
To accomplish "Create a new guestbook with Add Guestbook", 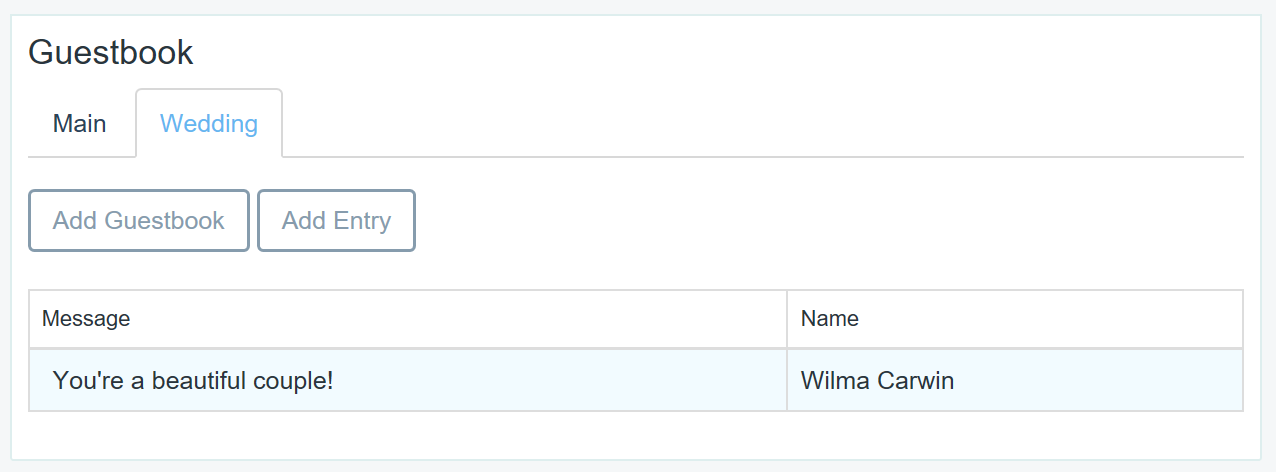I will (139, 221).
